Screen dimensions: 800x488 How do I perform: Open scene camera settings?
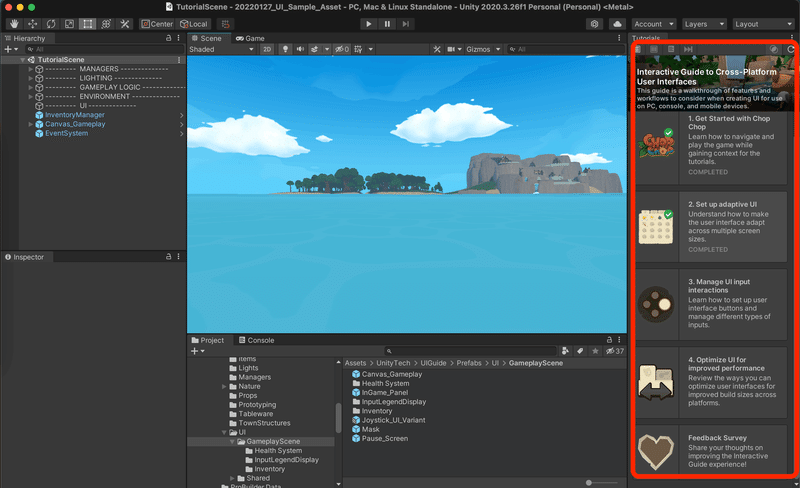451,50
